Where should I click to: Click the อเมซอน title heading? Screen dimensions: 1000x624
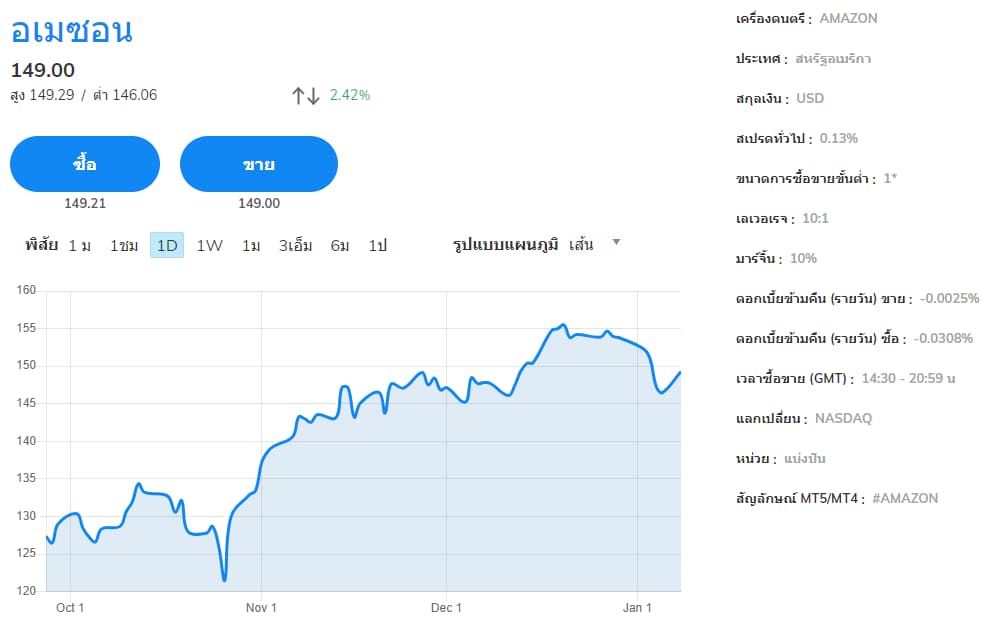click(73, 33)
